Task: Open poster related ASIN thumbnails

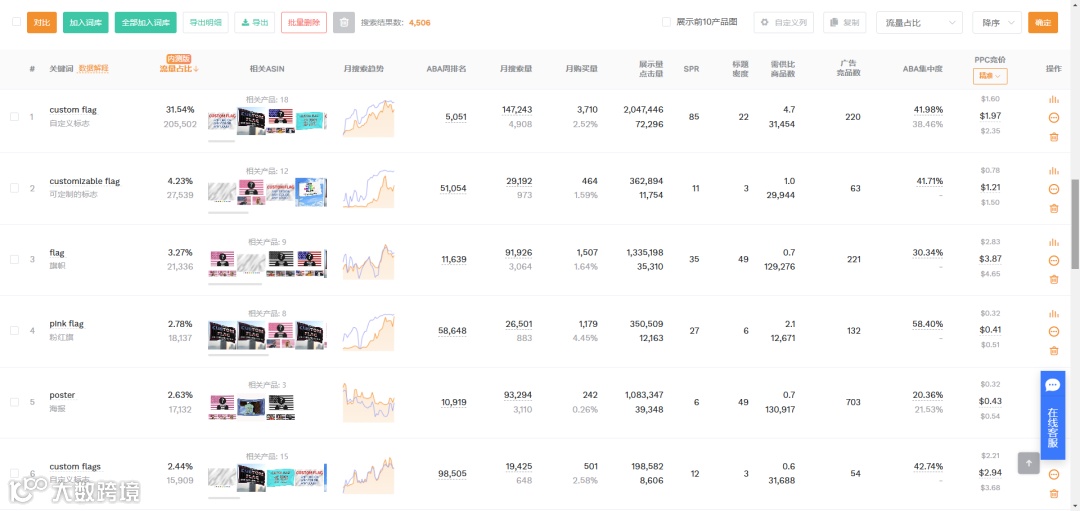Action: (252, 406)
